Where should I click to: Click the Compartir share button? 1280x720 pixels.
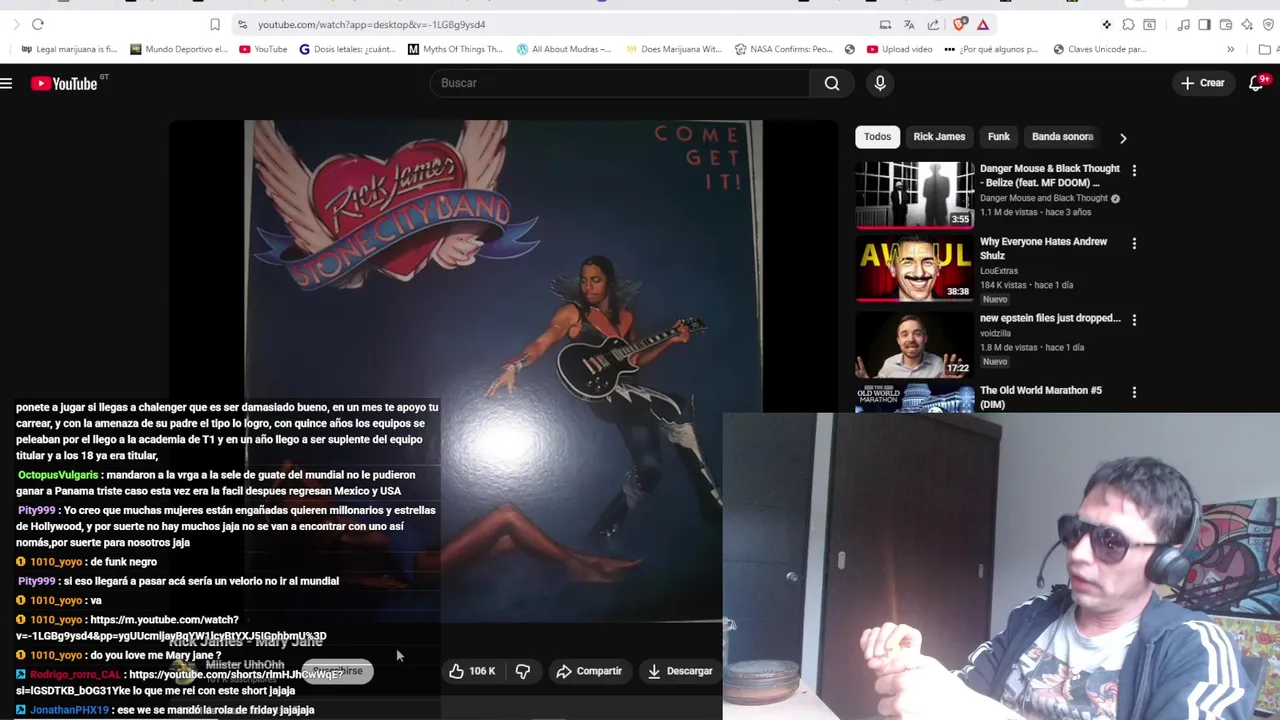(589, 671)
